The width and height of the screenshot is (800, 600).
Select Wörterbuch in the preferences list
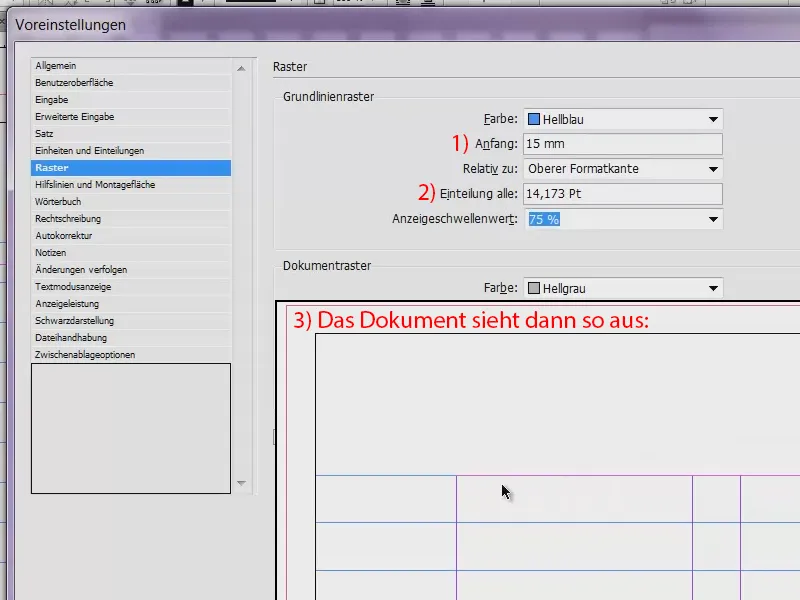click(x=131, y=202)
